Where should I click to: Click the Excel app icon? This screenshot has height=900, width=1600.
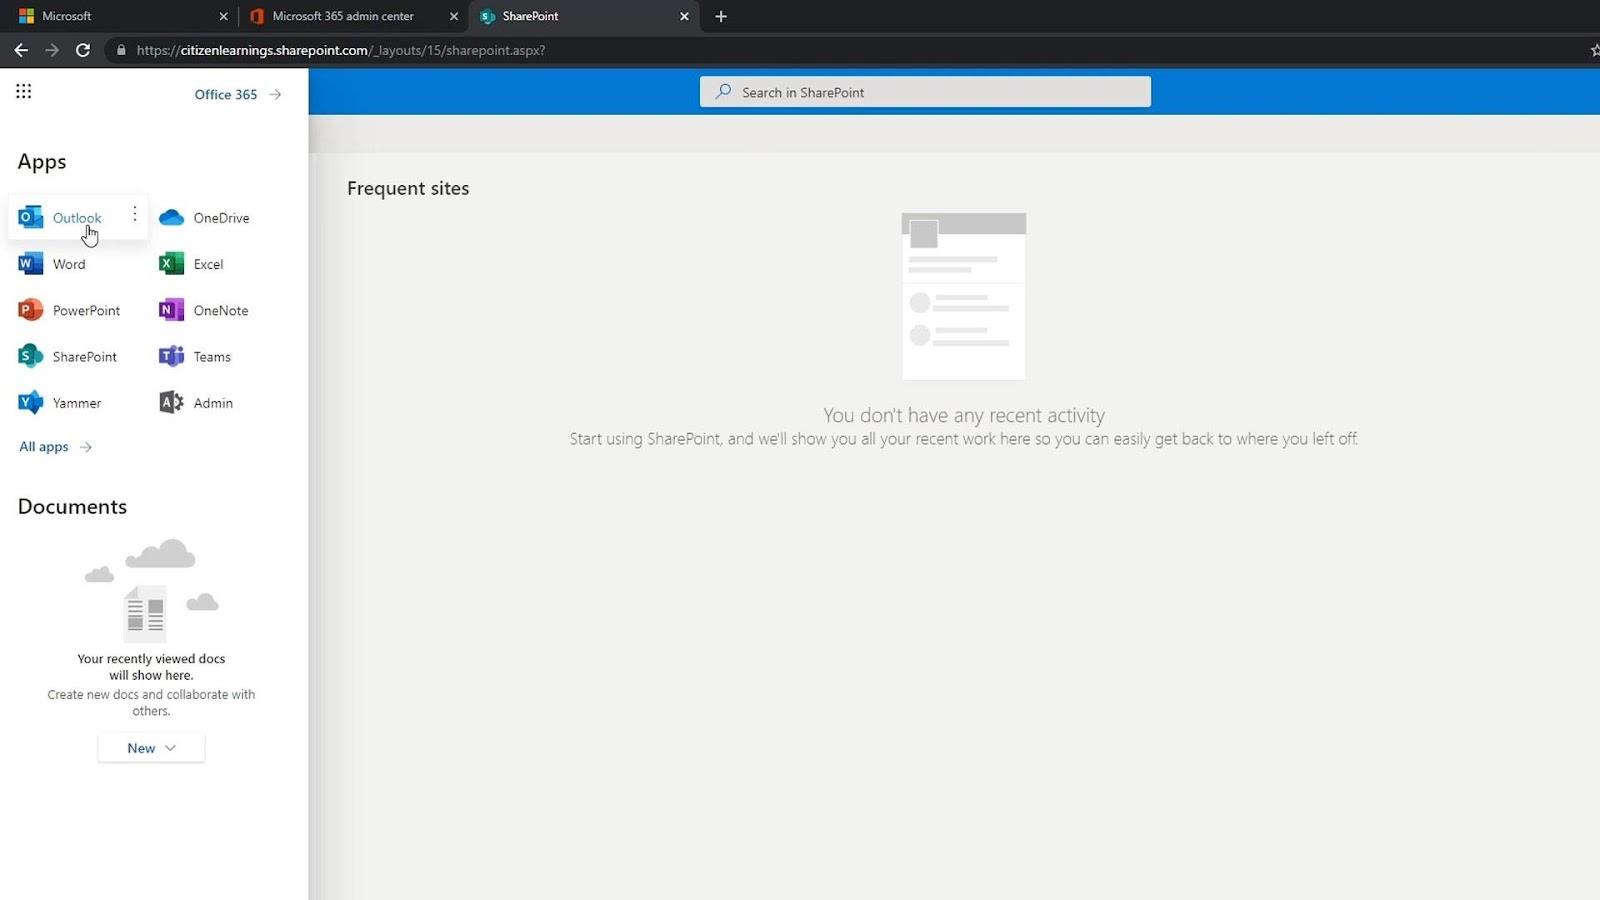(172, 264)
